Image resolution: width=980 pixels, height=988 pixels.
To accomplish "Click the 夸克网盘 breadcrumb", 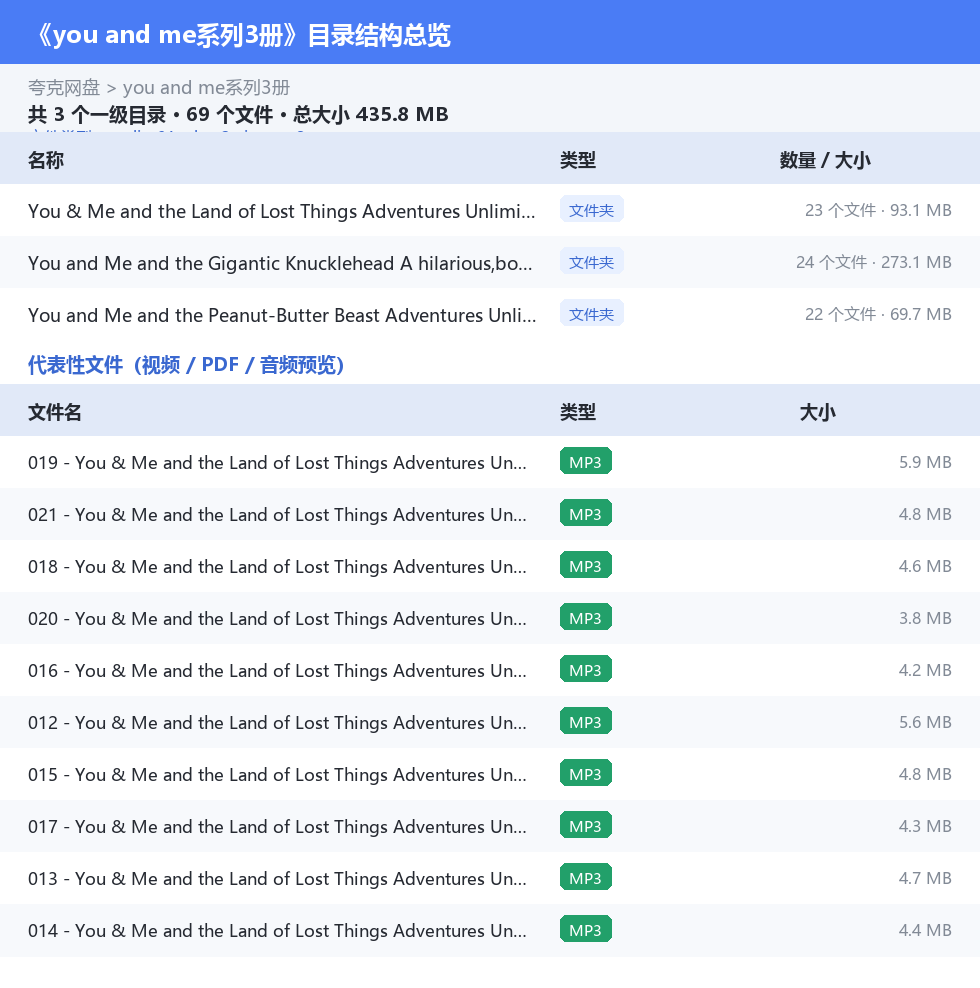I will click(x=64, y=88).
